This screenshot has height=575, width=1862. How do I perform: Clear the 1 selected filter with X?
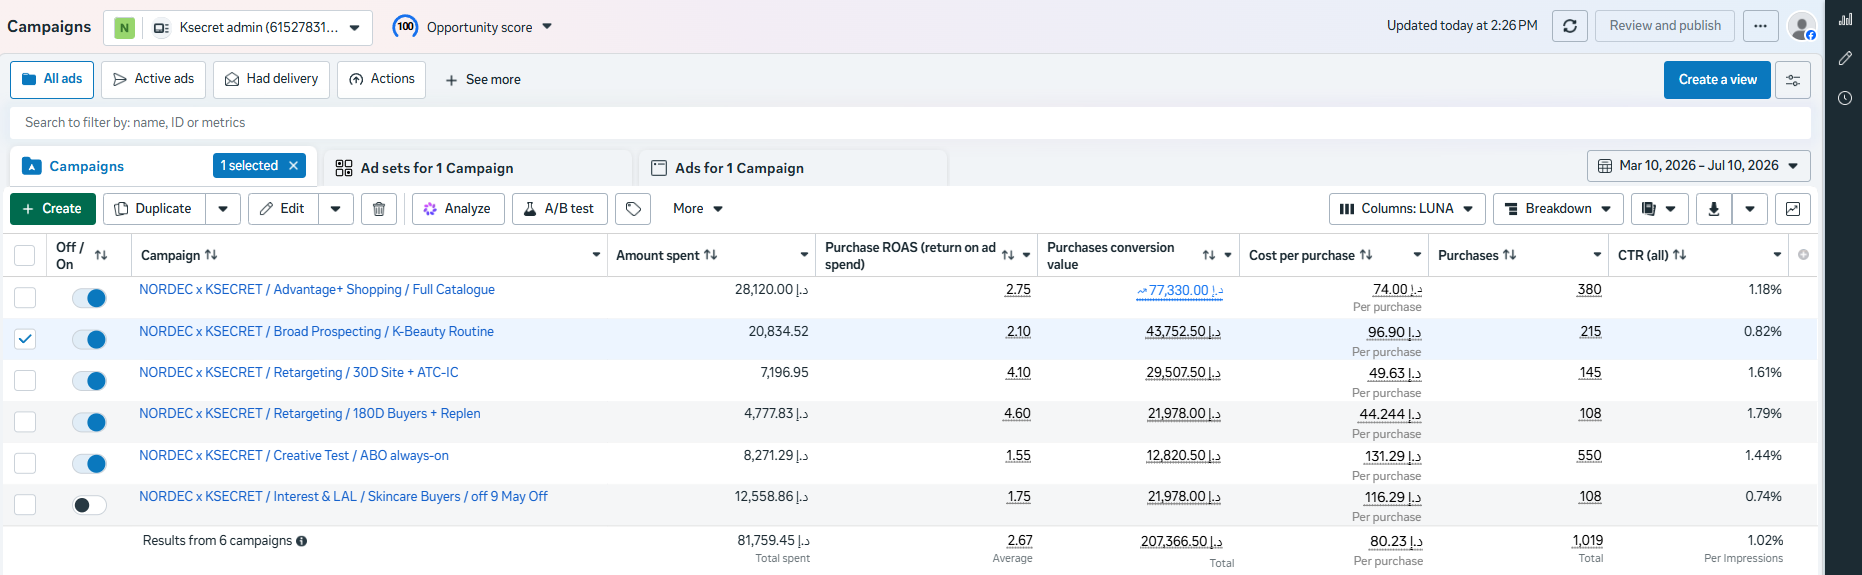tap(294, 166)
